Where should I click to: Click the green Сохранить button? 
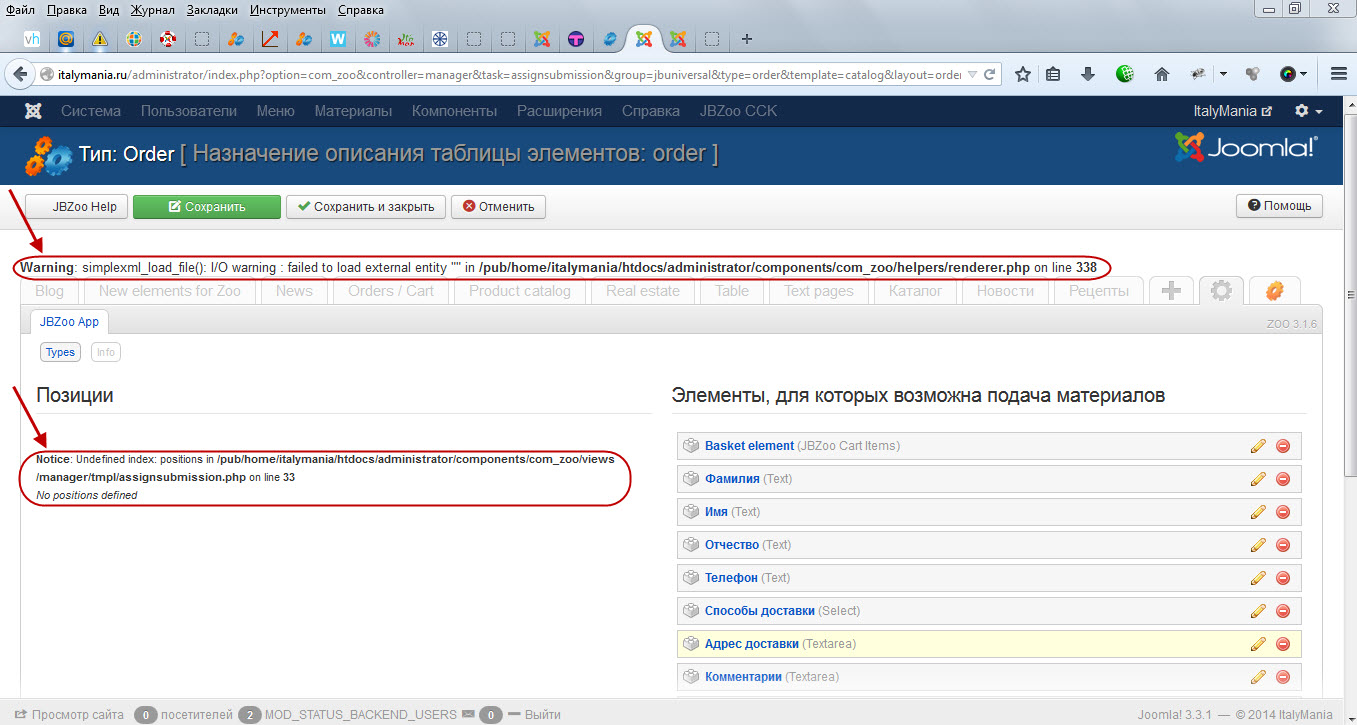(207, 207)
